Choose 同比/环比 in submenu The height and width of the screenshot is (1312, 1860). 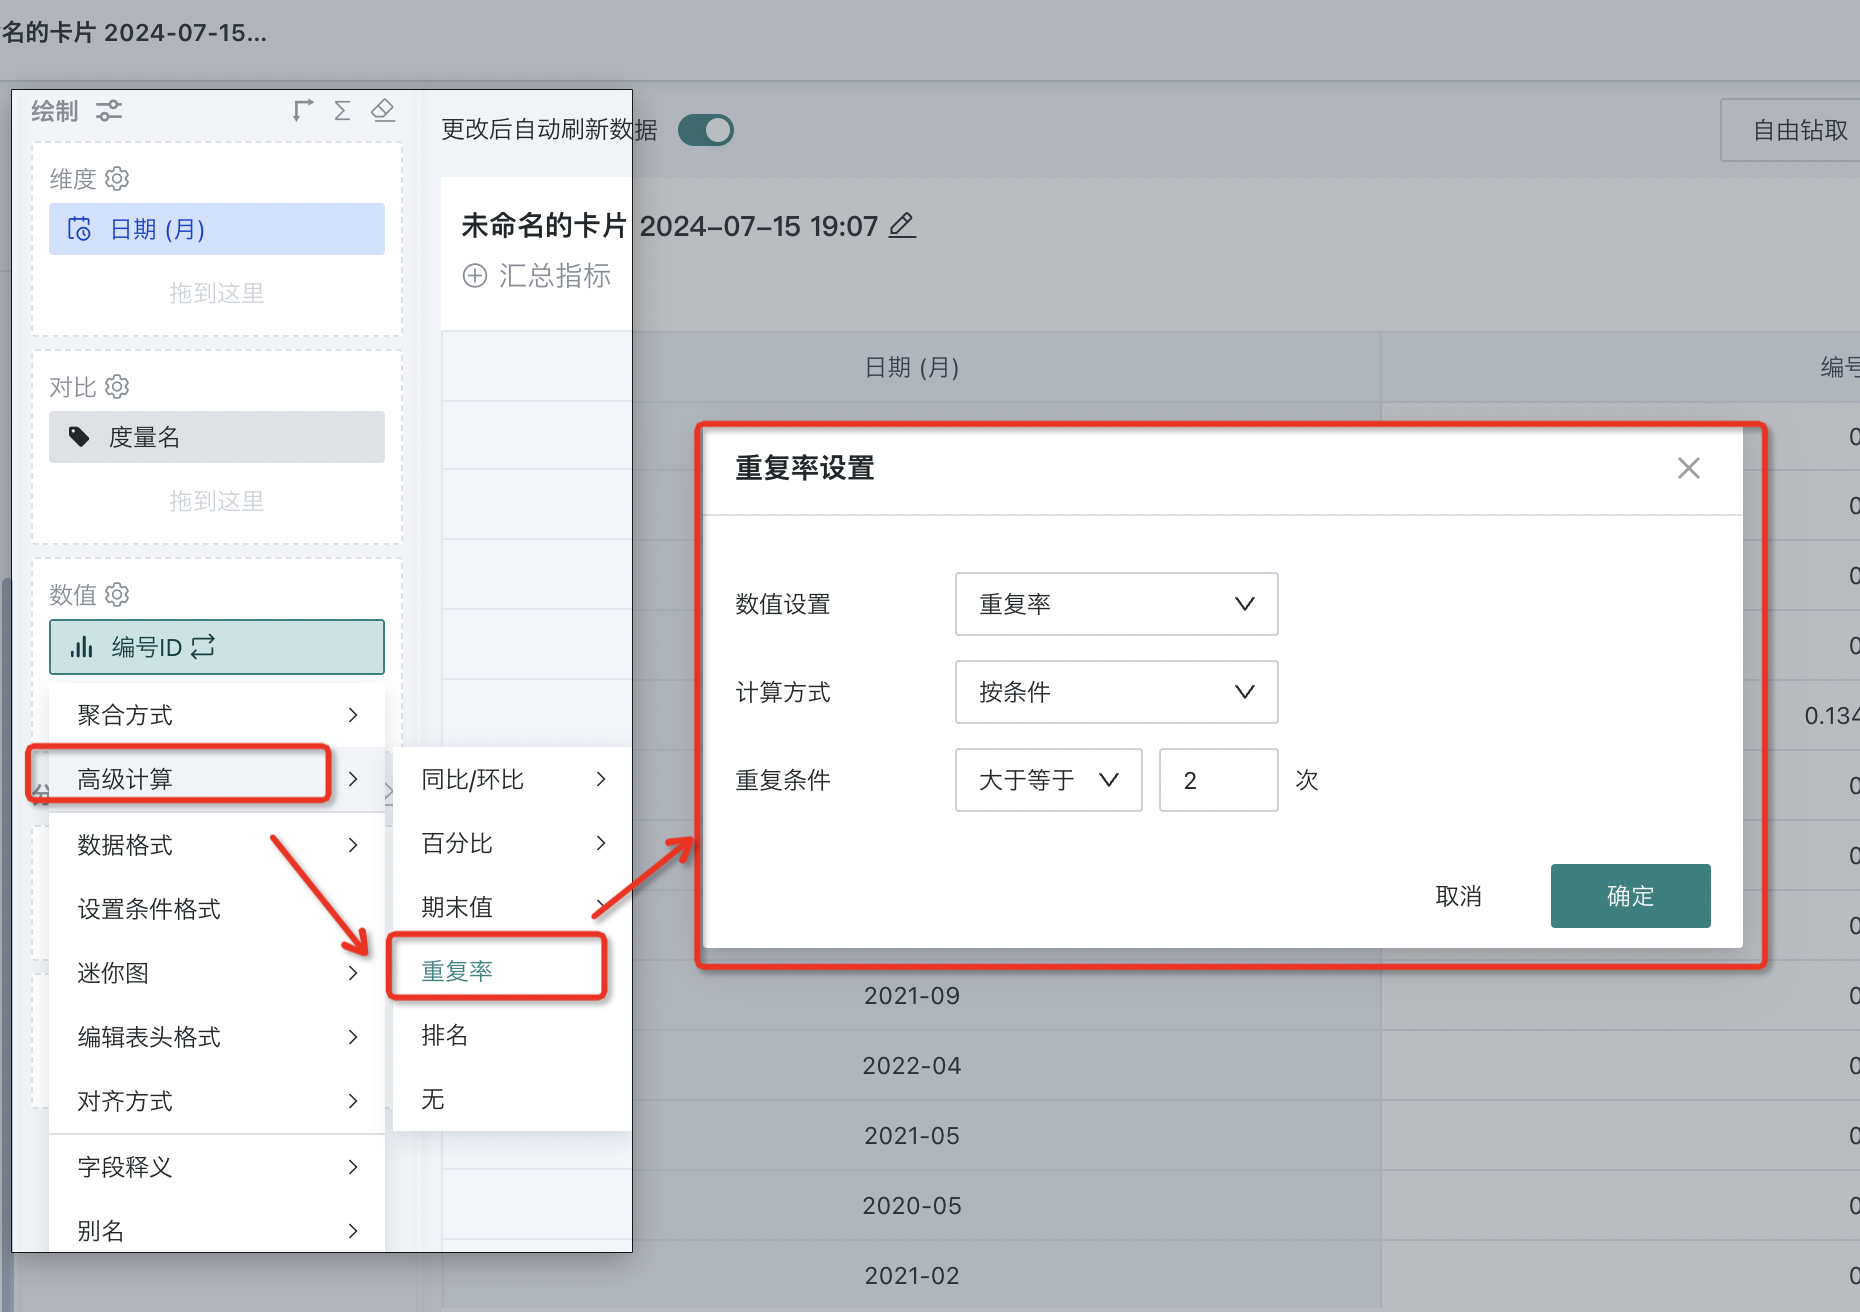click(x=512, y=779)
